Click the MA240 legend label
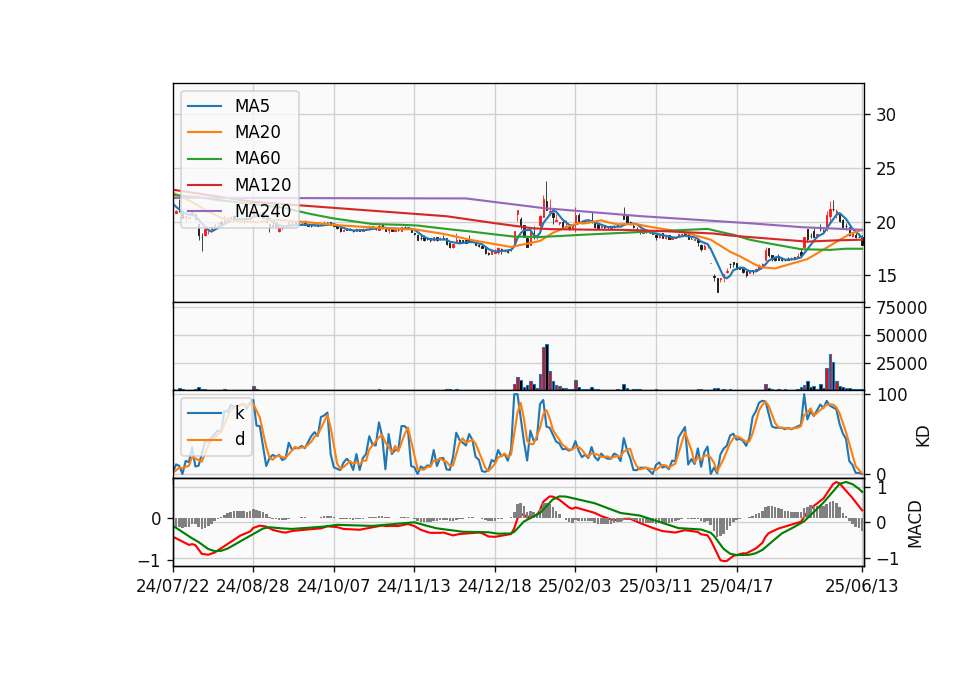Screen dimensions: 960x690 point(263,211)
